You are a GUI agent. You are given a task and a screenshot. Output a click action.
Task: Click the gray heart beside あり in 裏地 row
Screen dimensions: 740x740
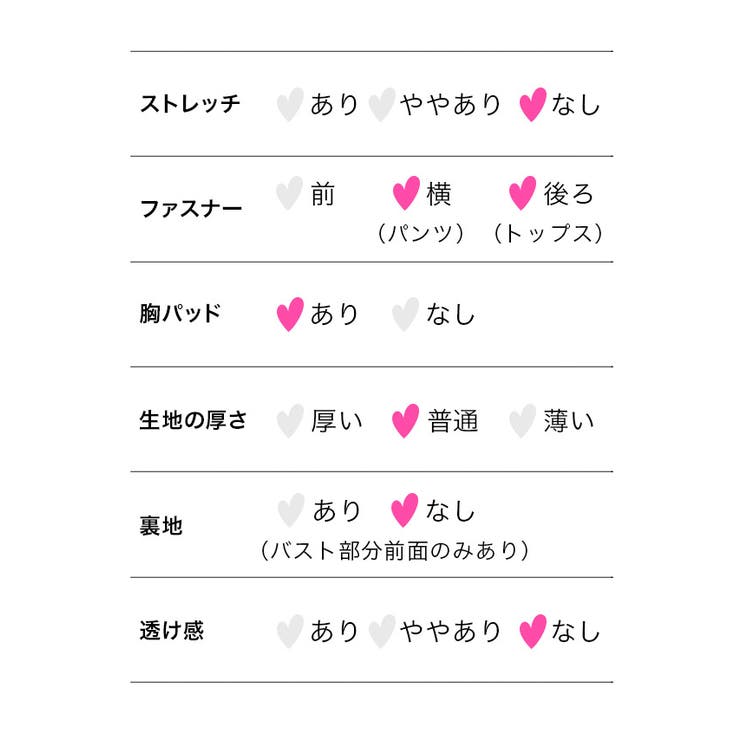point(291,510)
